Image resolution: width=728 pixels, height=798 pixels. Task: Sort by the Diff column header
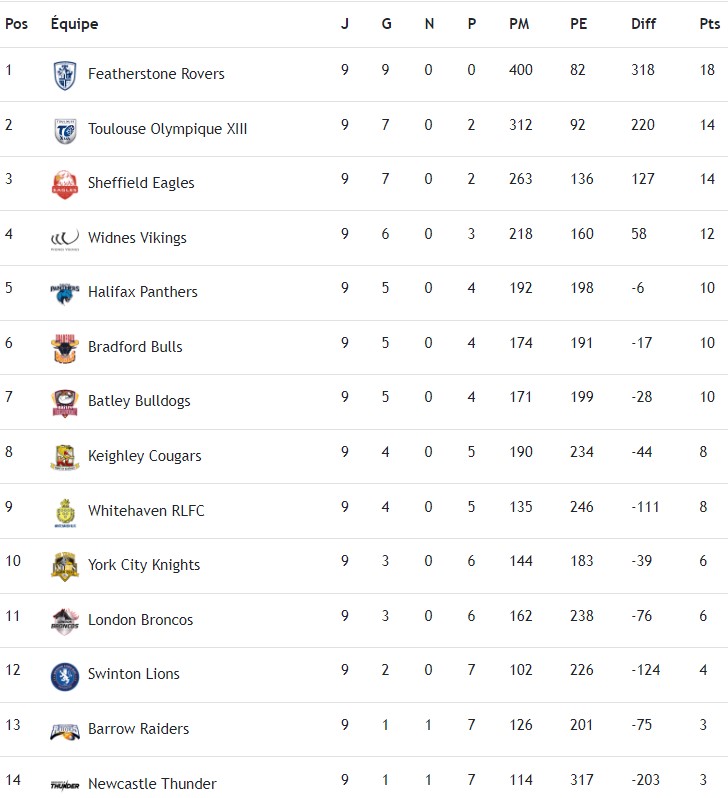coord(643,24)
